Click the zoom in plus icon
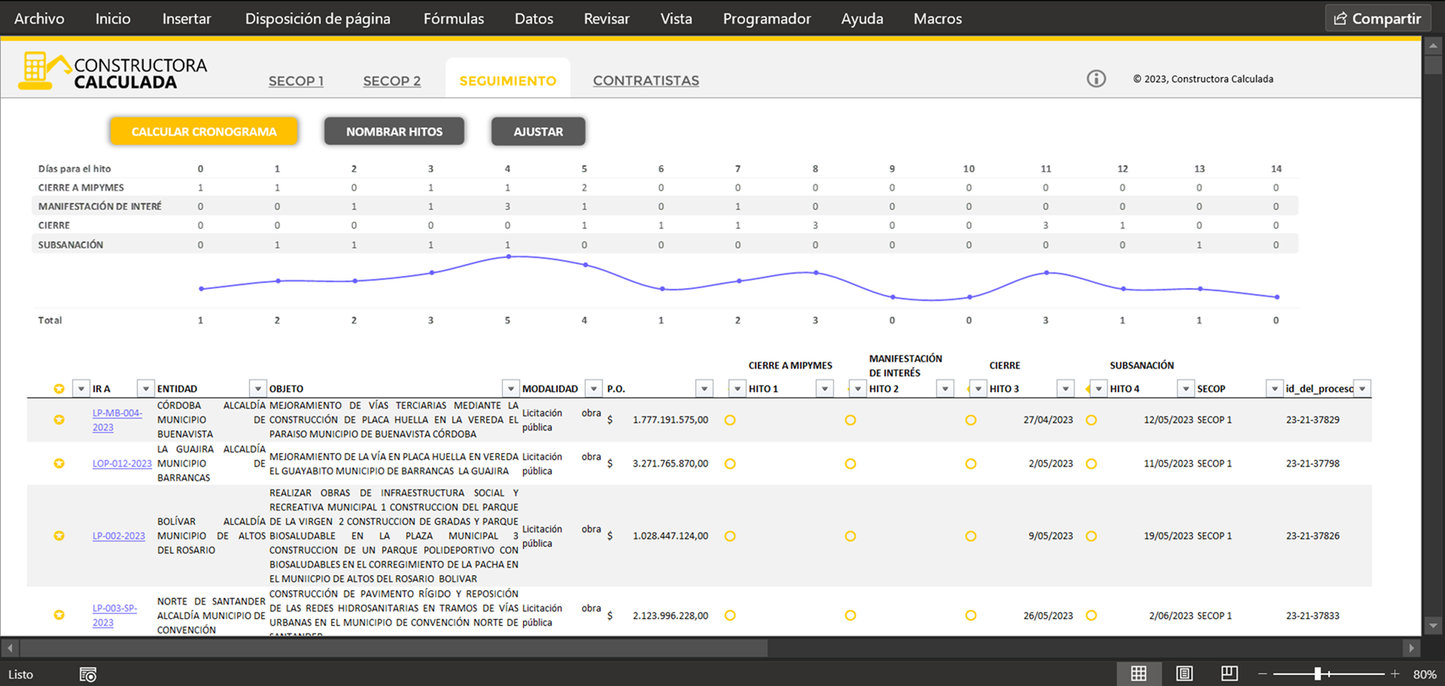Image resolution: width=1445 pixels, height=686 pixels. click(1395, 674)
